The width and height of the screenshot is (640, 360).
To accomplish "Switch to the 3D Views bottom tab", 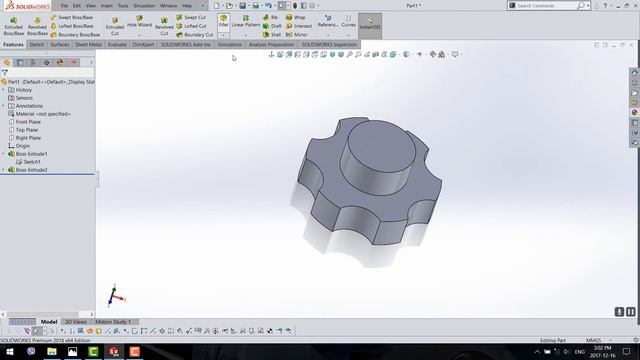I will click(76, 322).
